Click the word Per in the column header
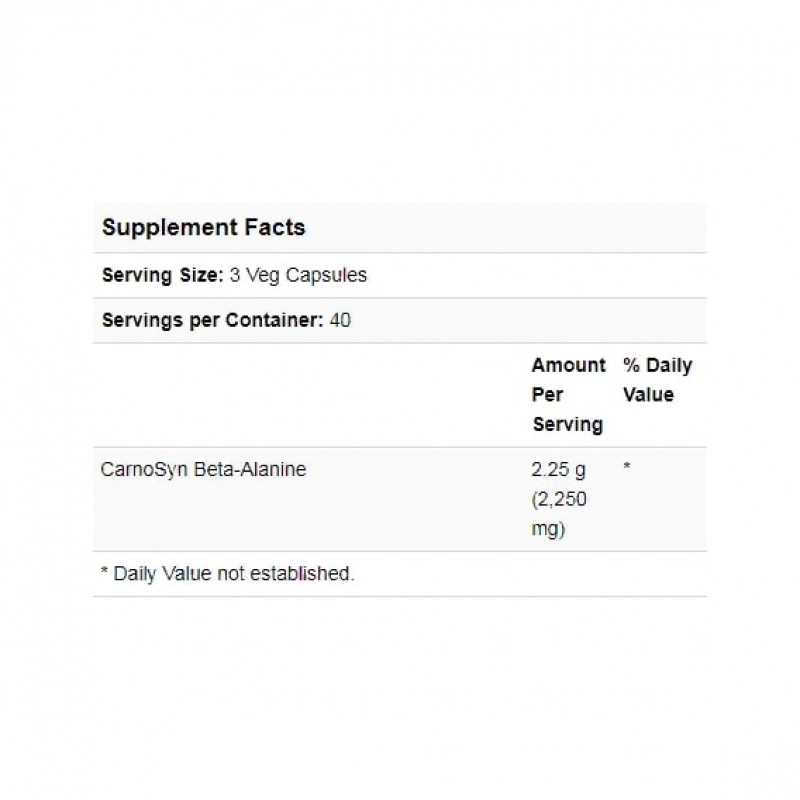 547,394
